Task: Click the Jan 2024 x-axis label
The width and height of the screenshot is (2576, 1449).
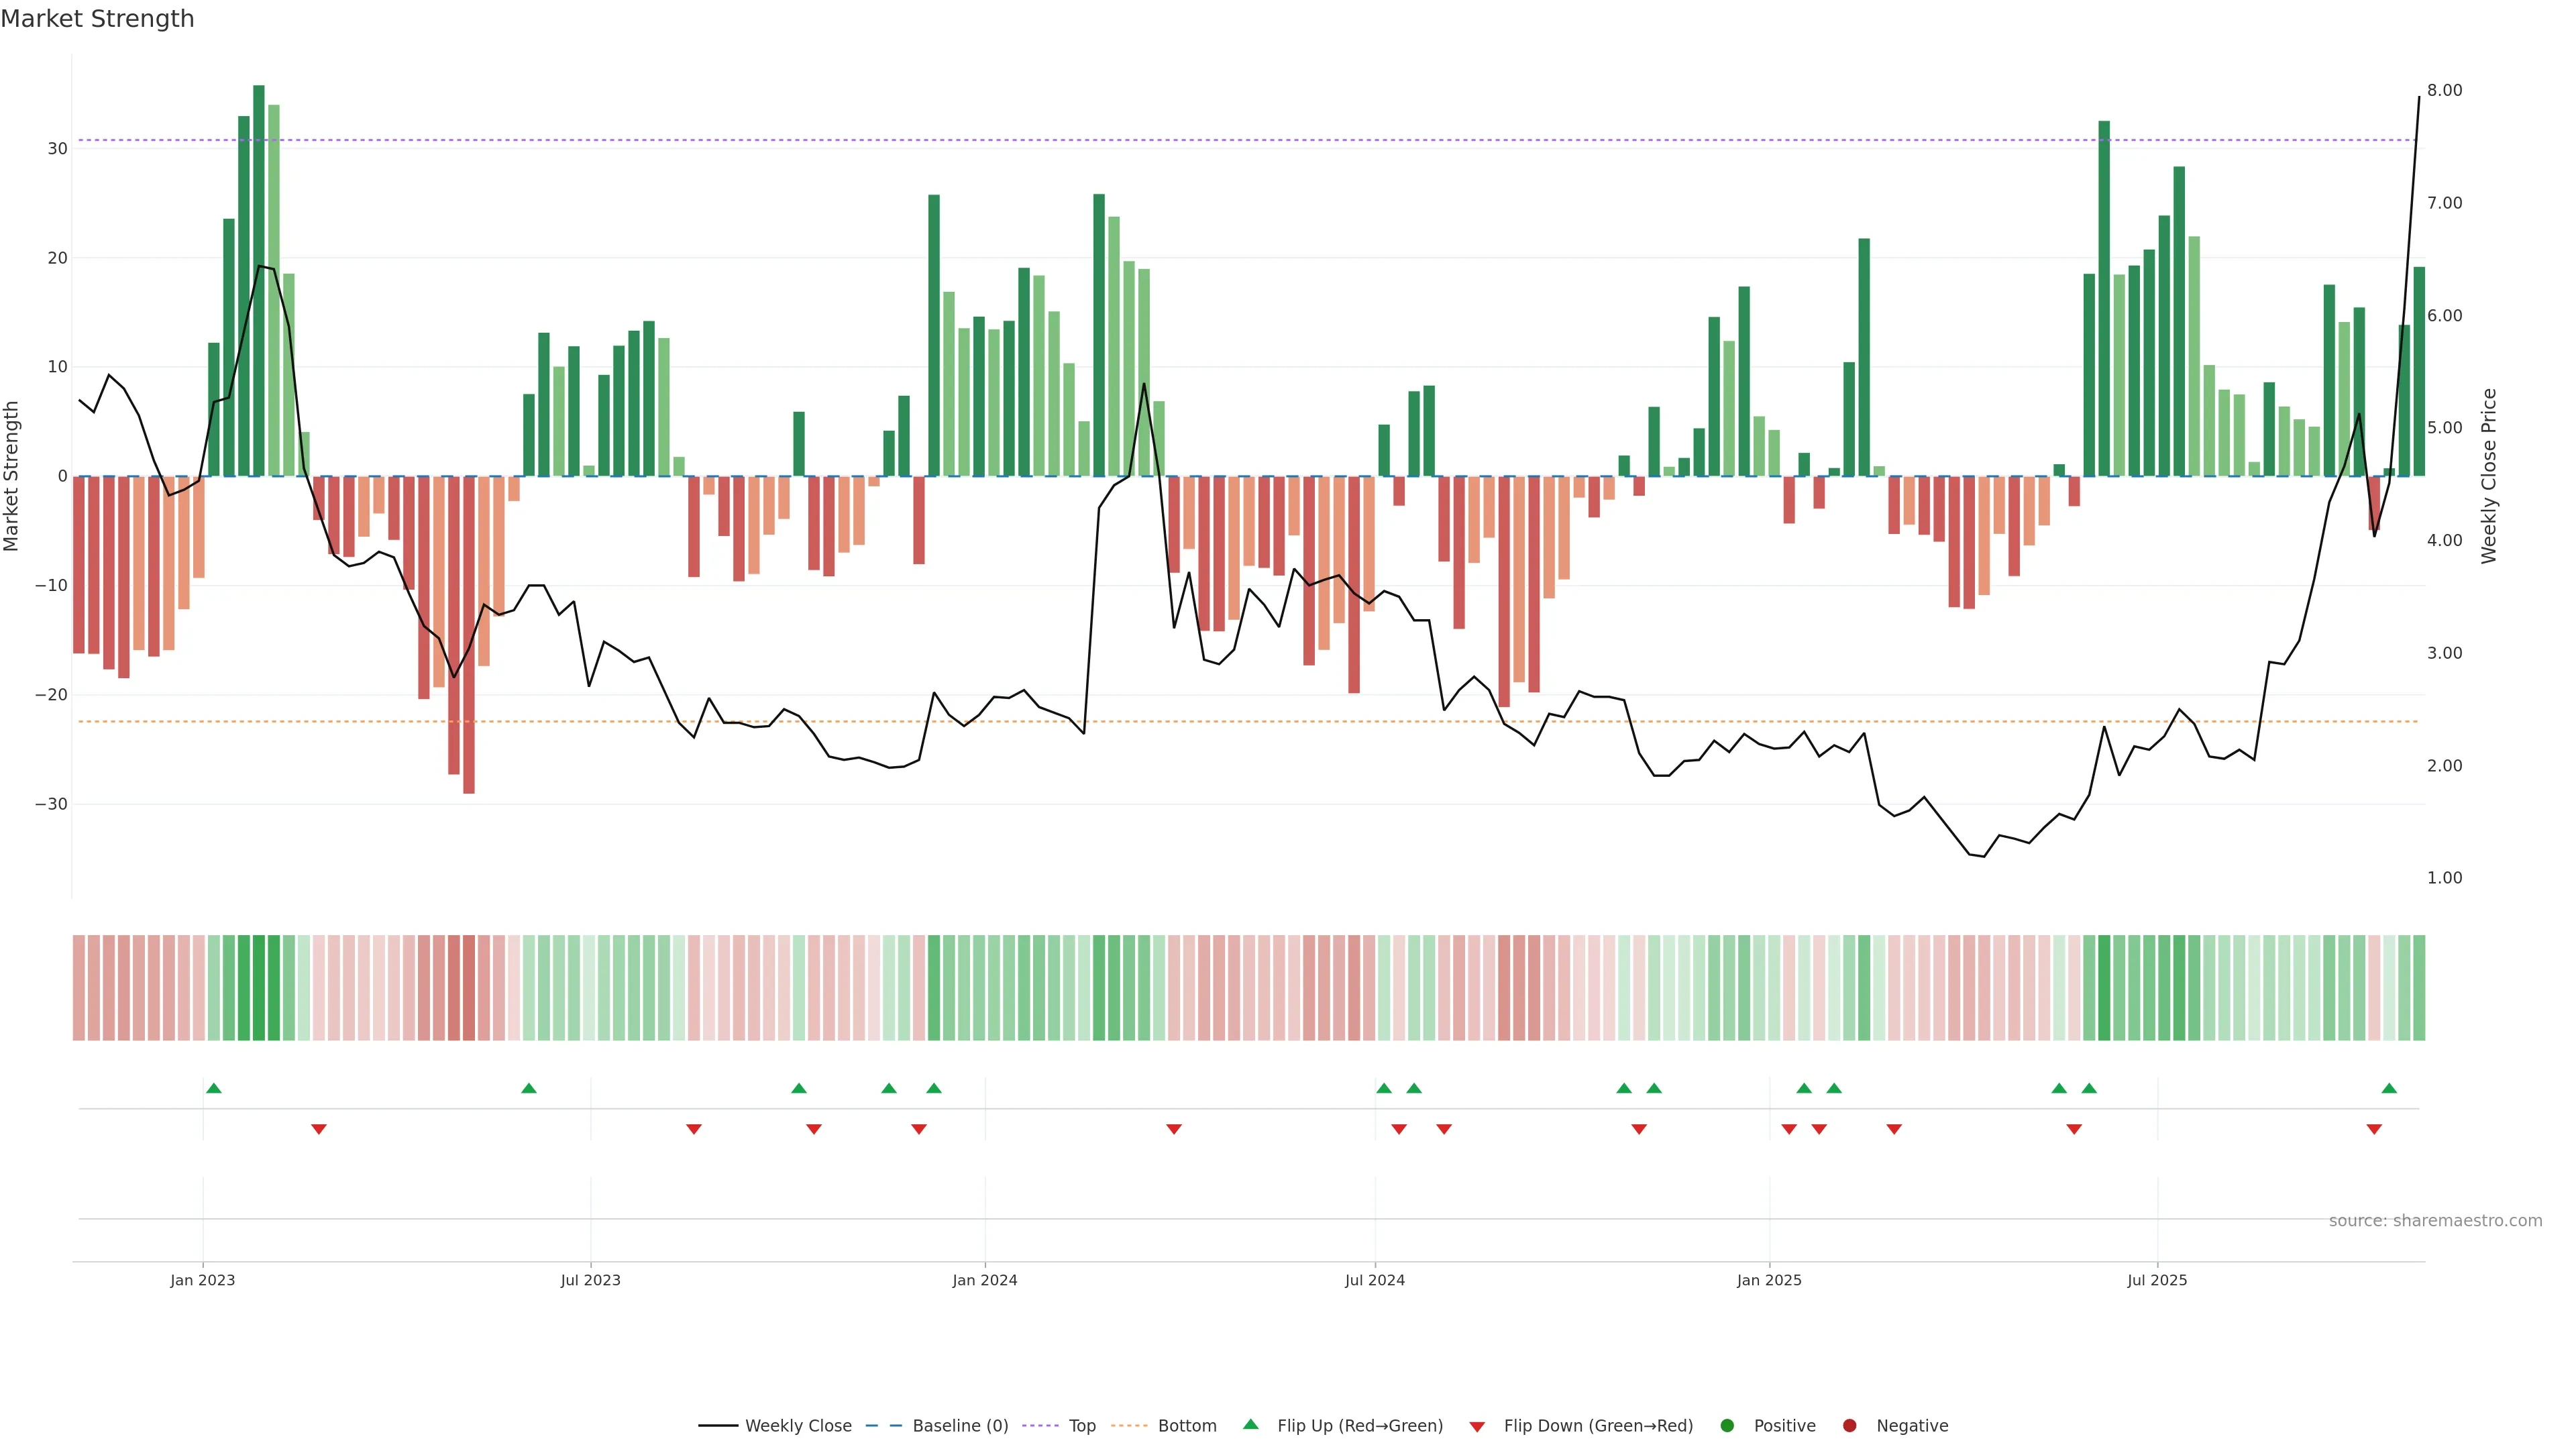Action: click(x=984, y=1280)
